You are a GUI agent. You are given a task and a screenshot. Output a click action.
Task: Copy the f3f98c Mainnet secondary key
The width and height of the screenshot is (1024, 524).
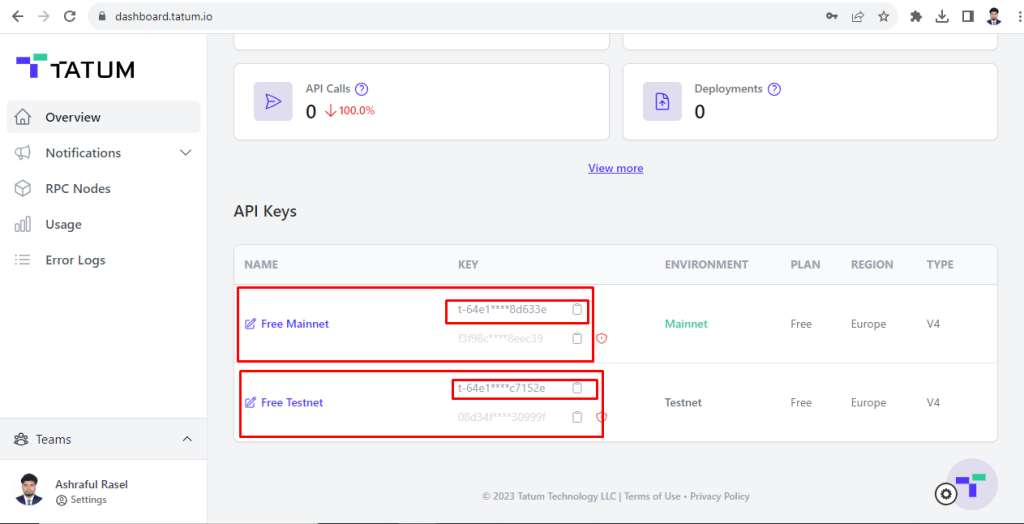577,338
